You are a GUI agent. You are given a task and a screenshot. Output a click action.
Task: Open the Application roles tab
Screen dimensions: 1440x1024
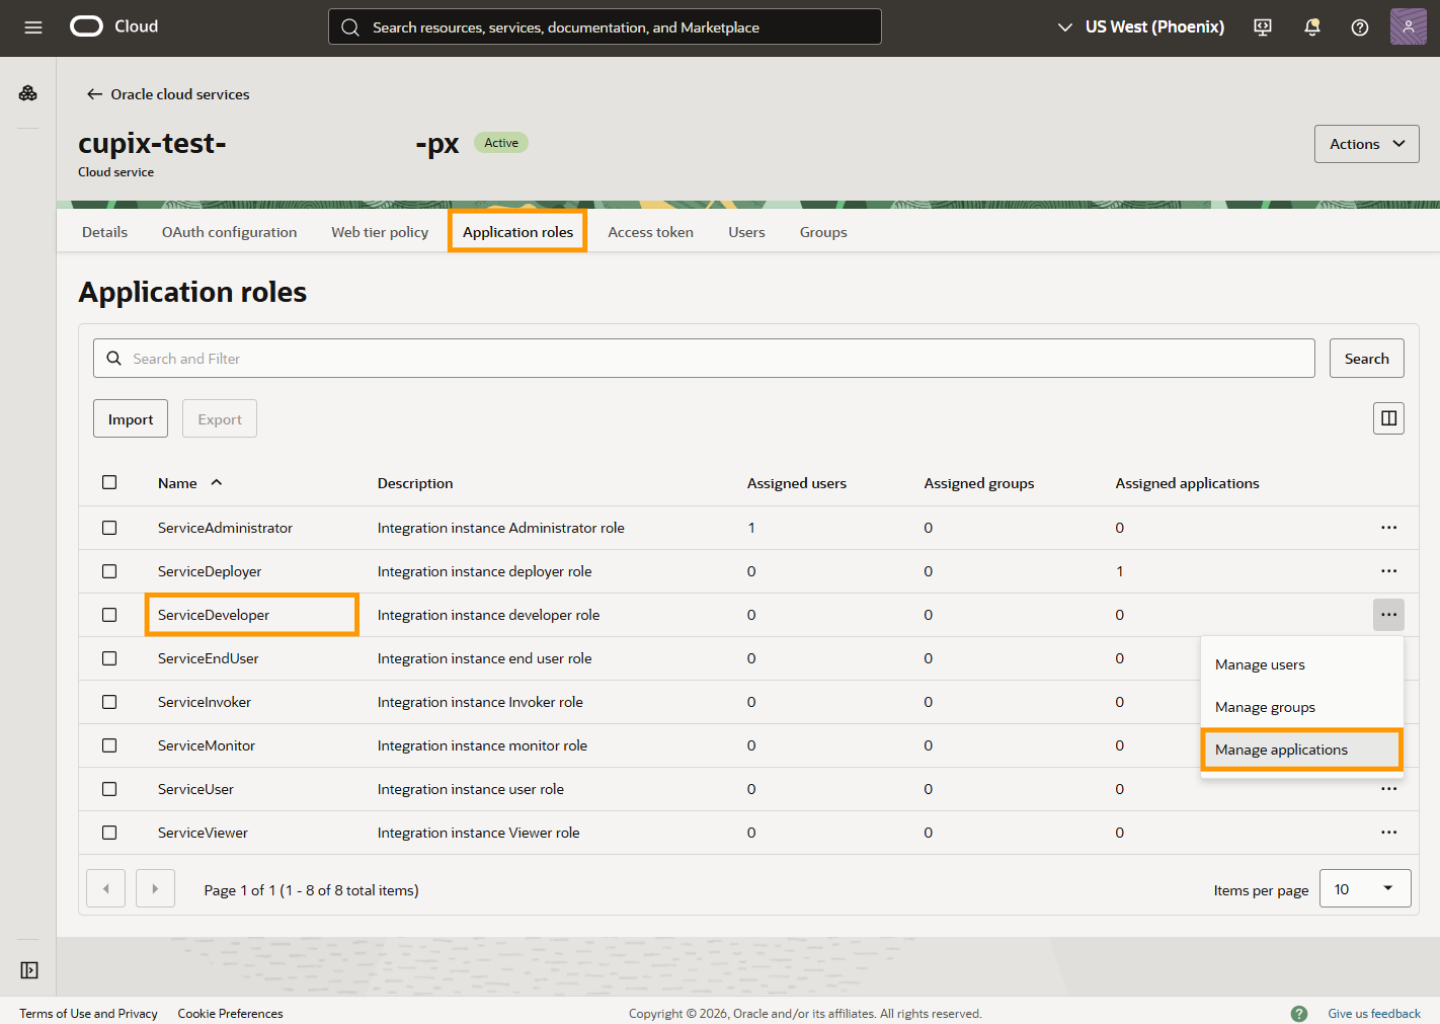point(518,232)
